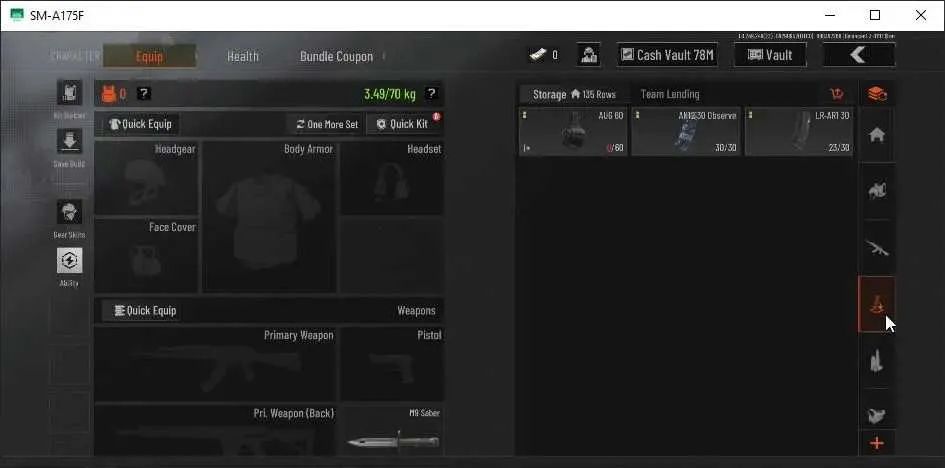Viewport: 945px width, 468px height.
Task: Select the AUG 60 magazine item
Action: 573,131
